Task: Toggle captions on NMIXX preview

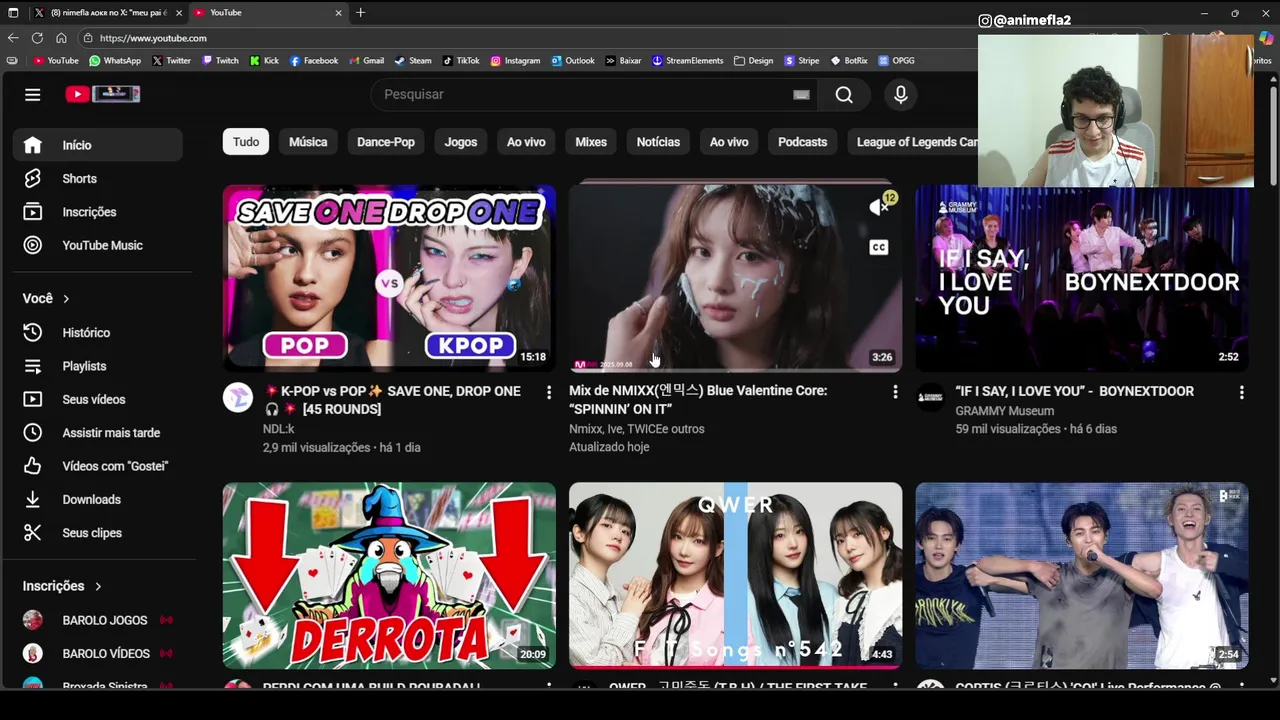Action: (x=878, y=247)
